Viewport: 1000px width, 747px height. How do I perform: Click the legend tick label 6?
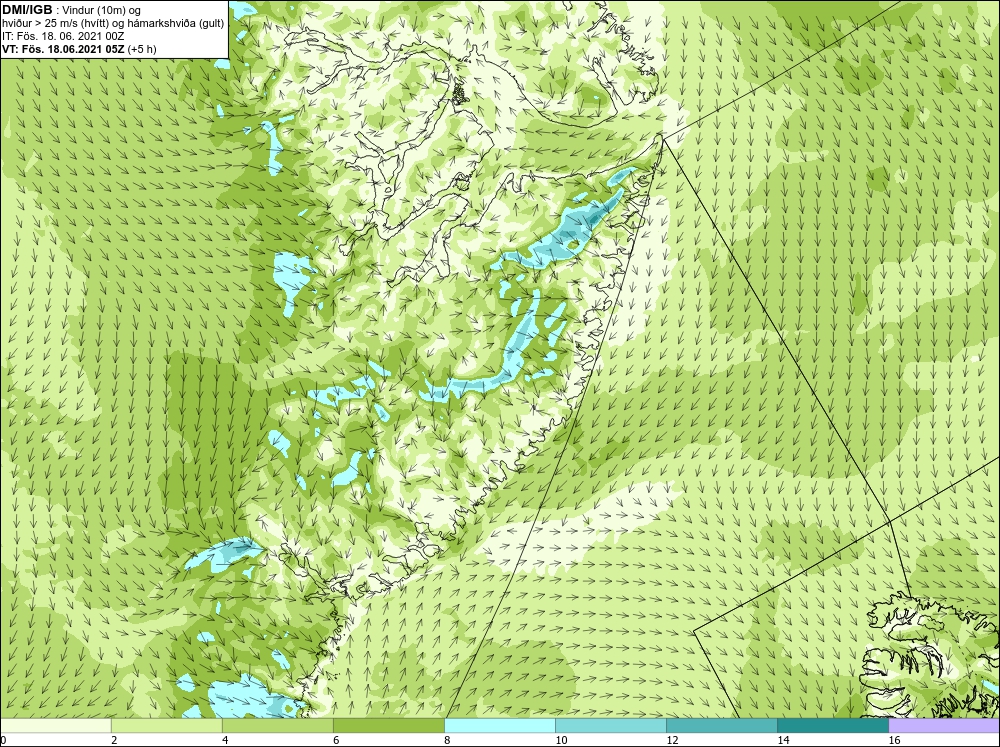(x=335, y=740)
